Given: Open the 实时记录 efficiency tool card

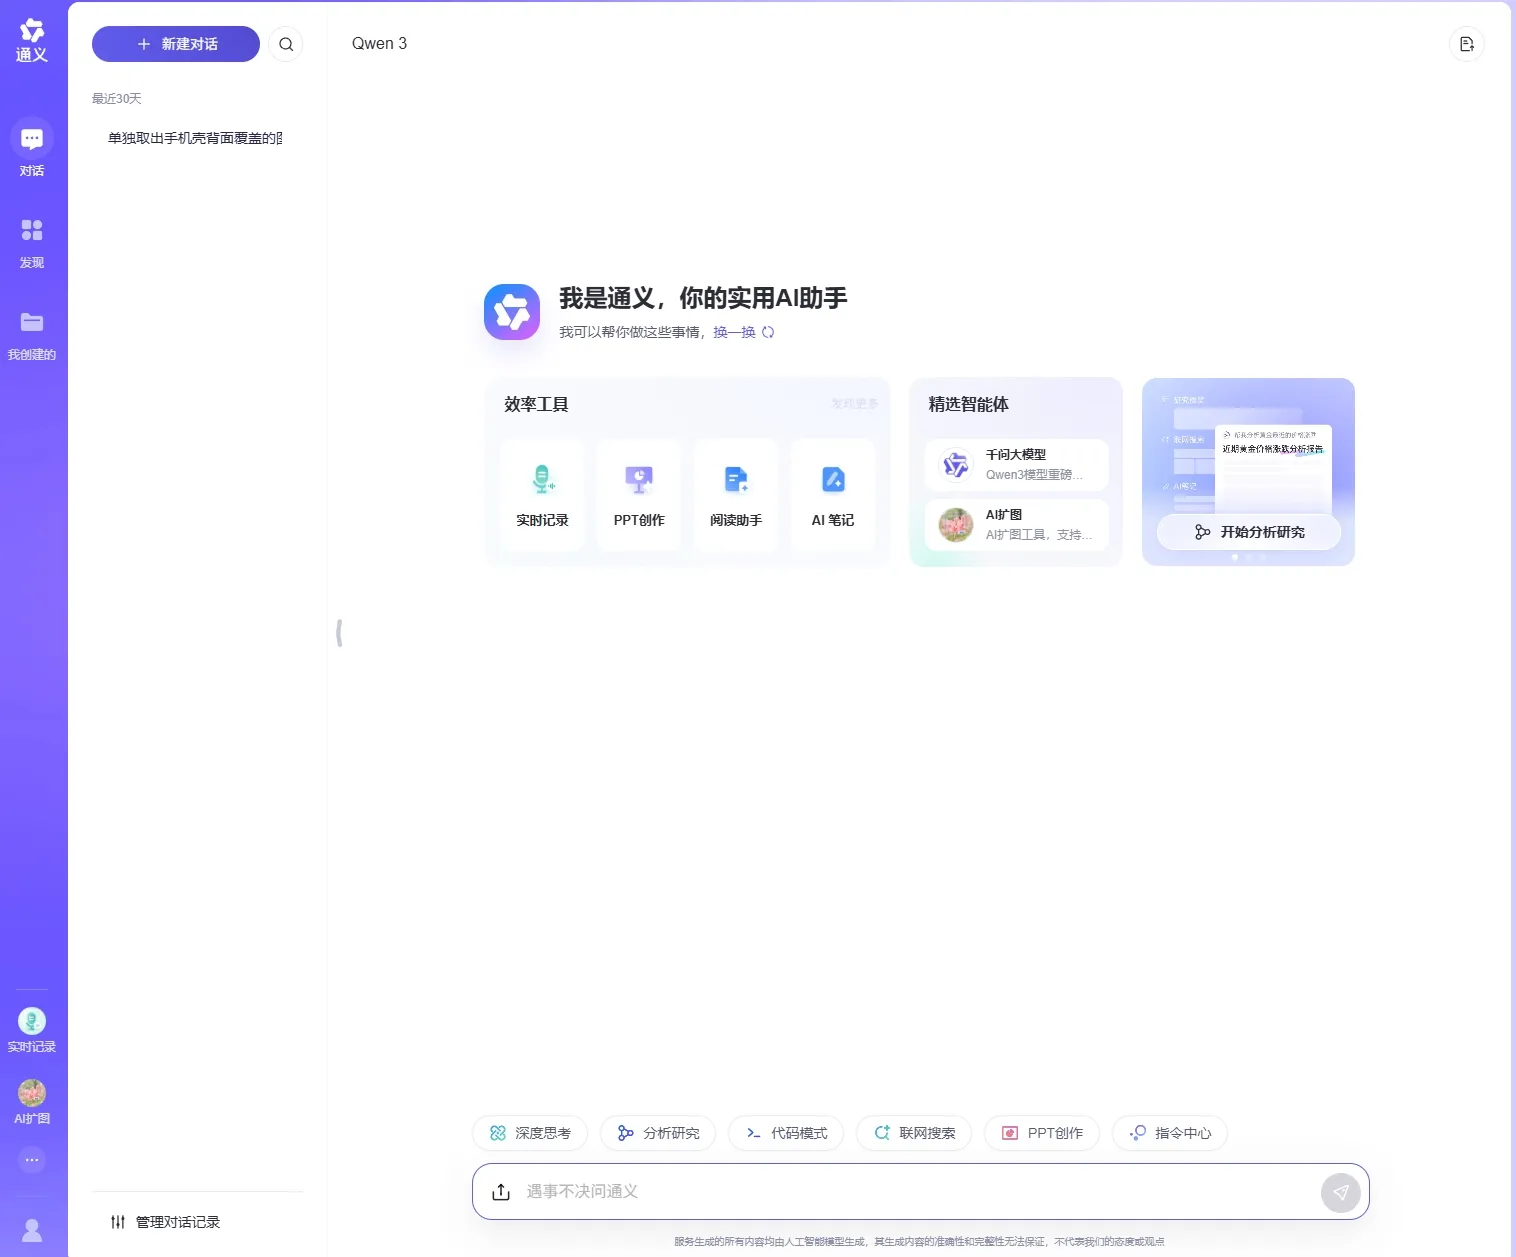Looking at the screenshot, I should pos(542,495).
